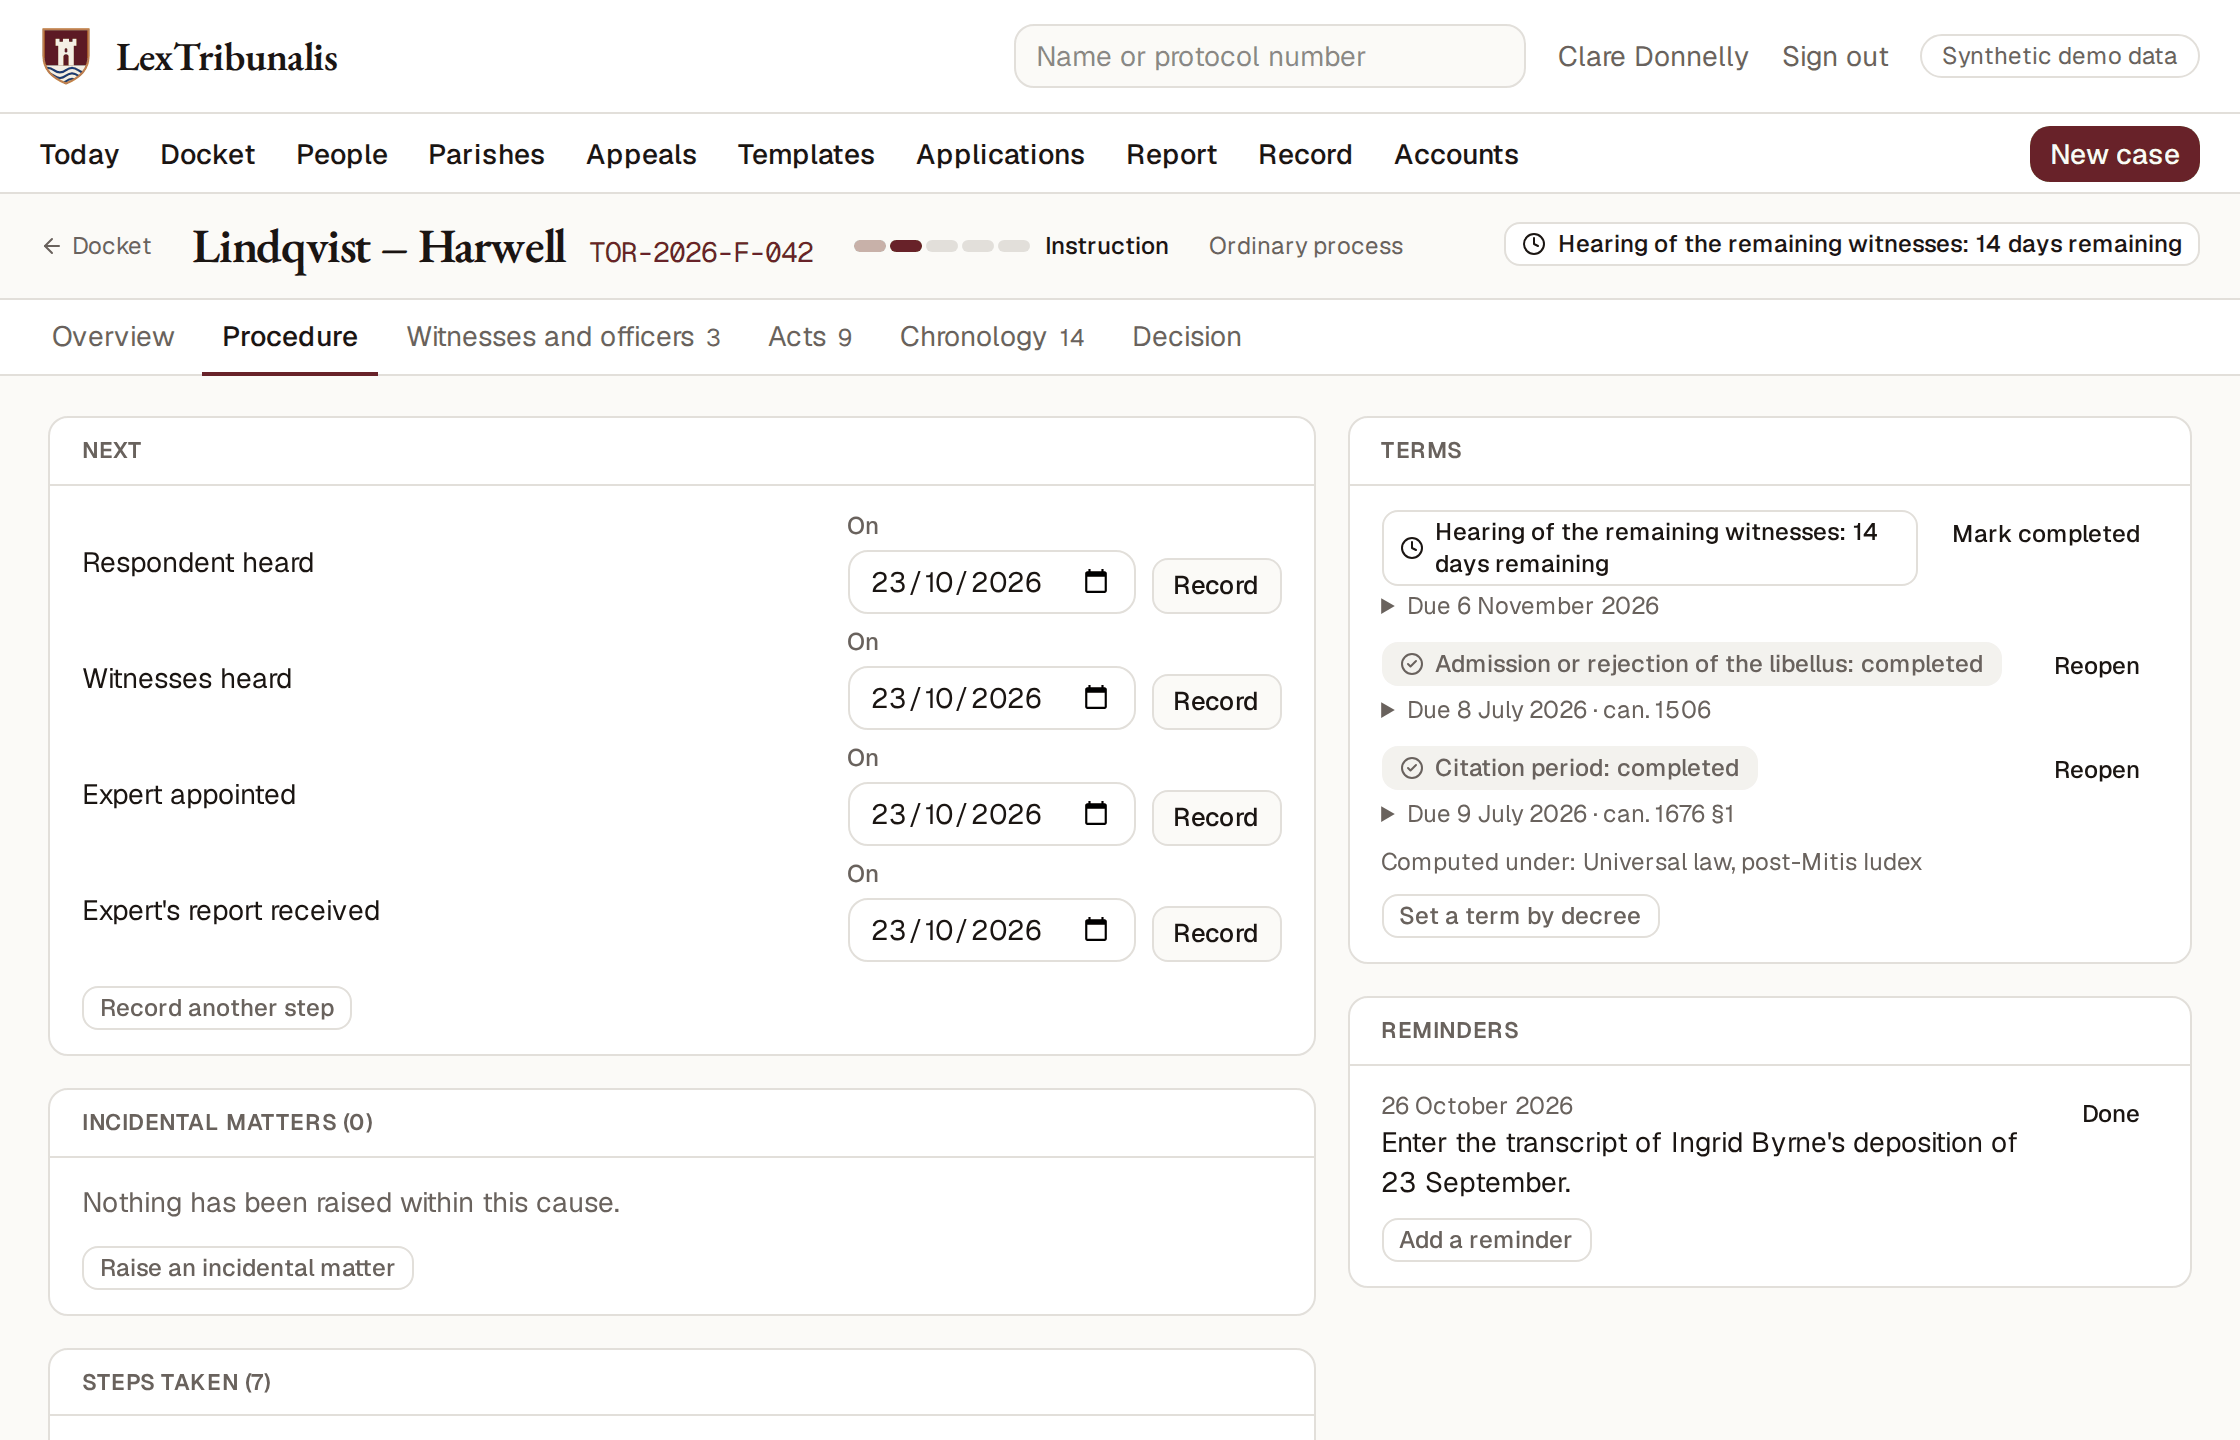Reopen the Admission or rejection of libellus term
Image resolution: width=2240 pixels, height=1440 pixels.
pyautogui.click(x=2096, y=666)
